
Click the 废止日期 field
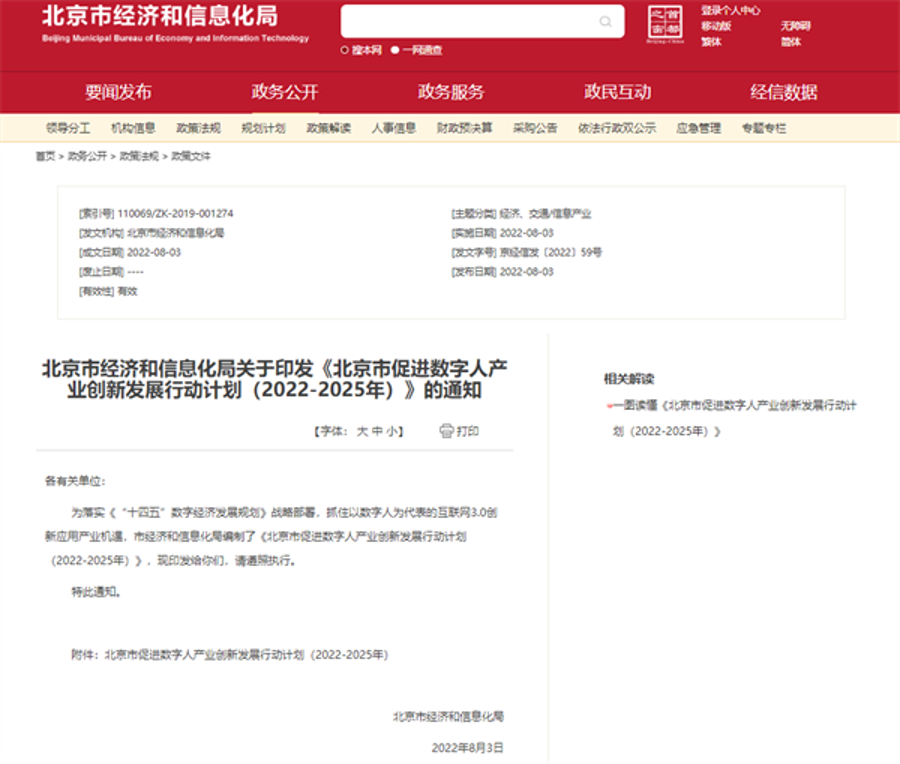tap(111, 272)
